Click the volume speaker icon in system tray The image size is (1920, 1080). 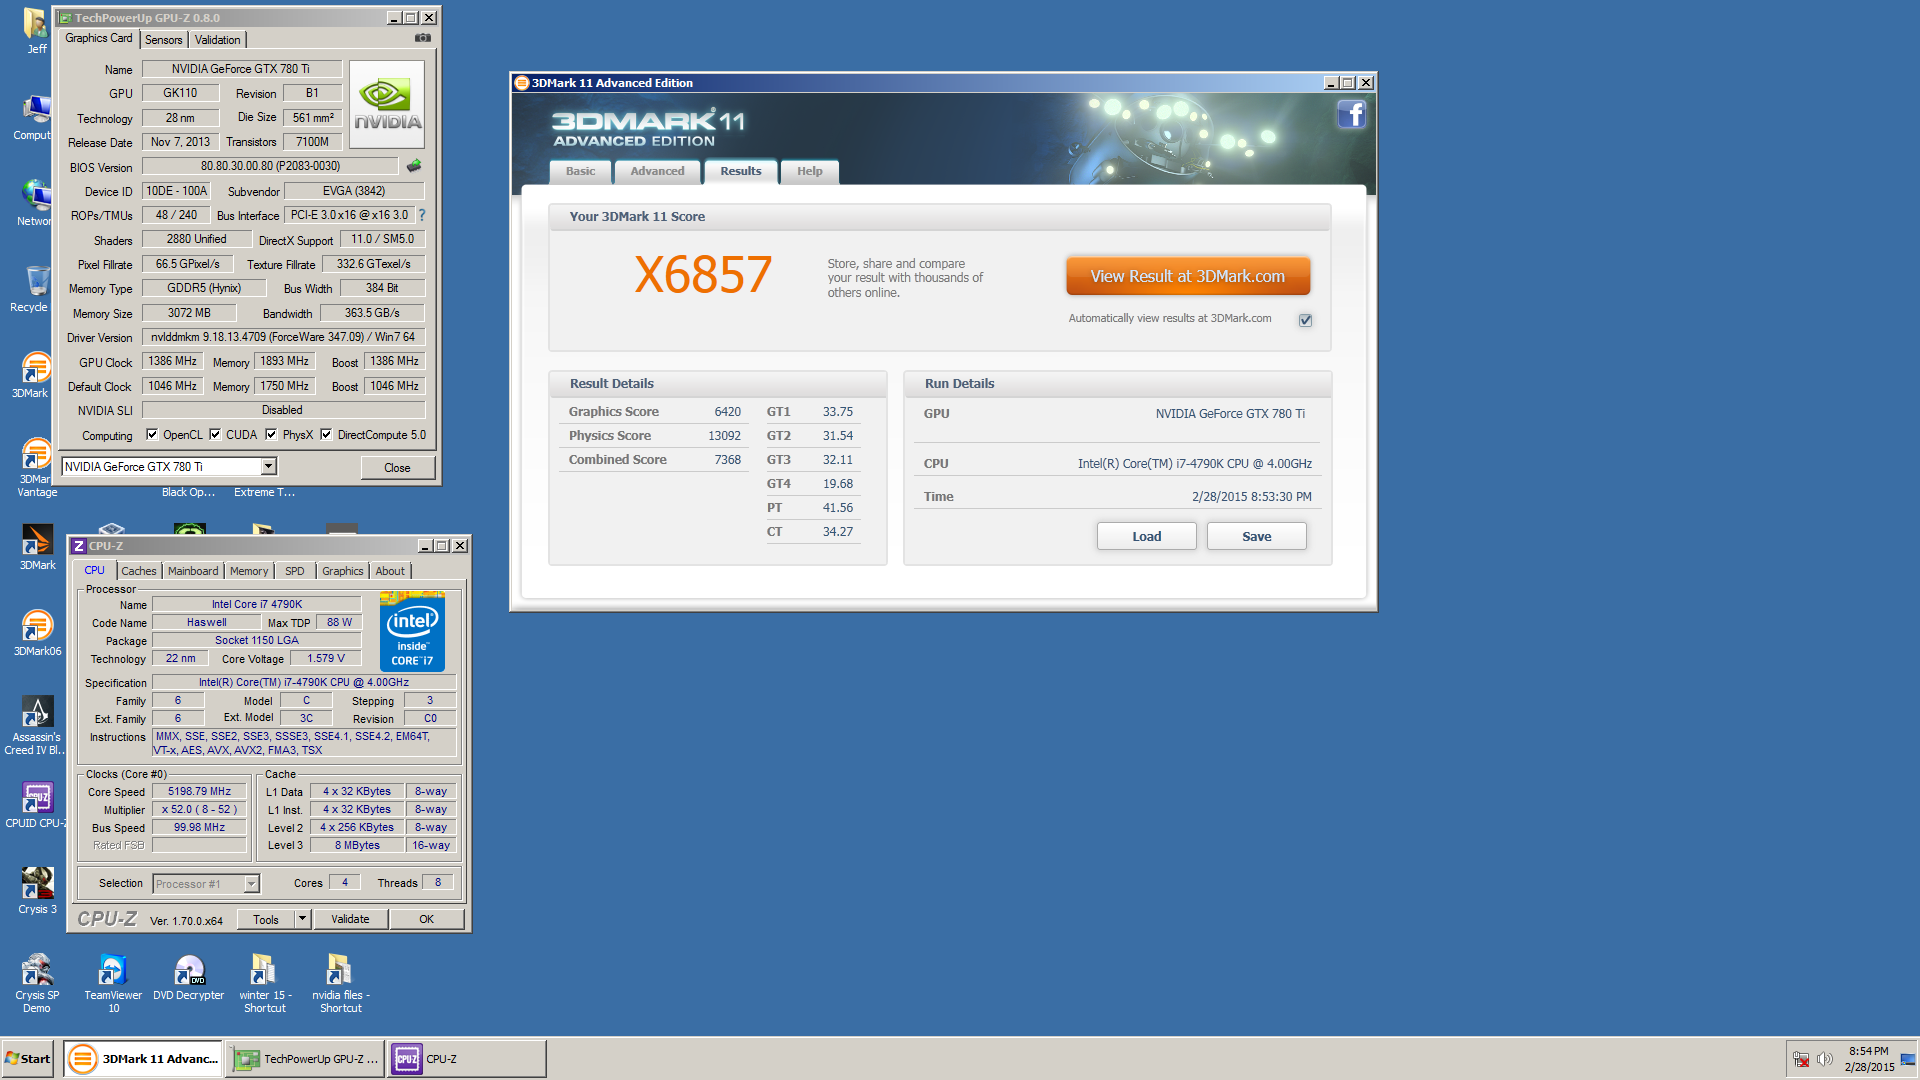click(x=1824, y=1059)
